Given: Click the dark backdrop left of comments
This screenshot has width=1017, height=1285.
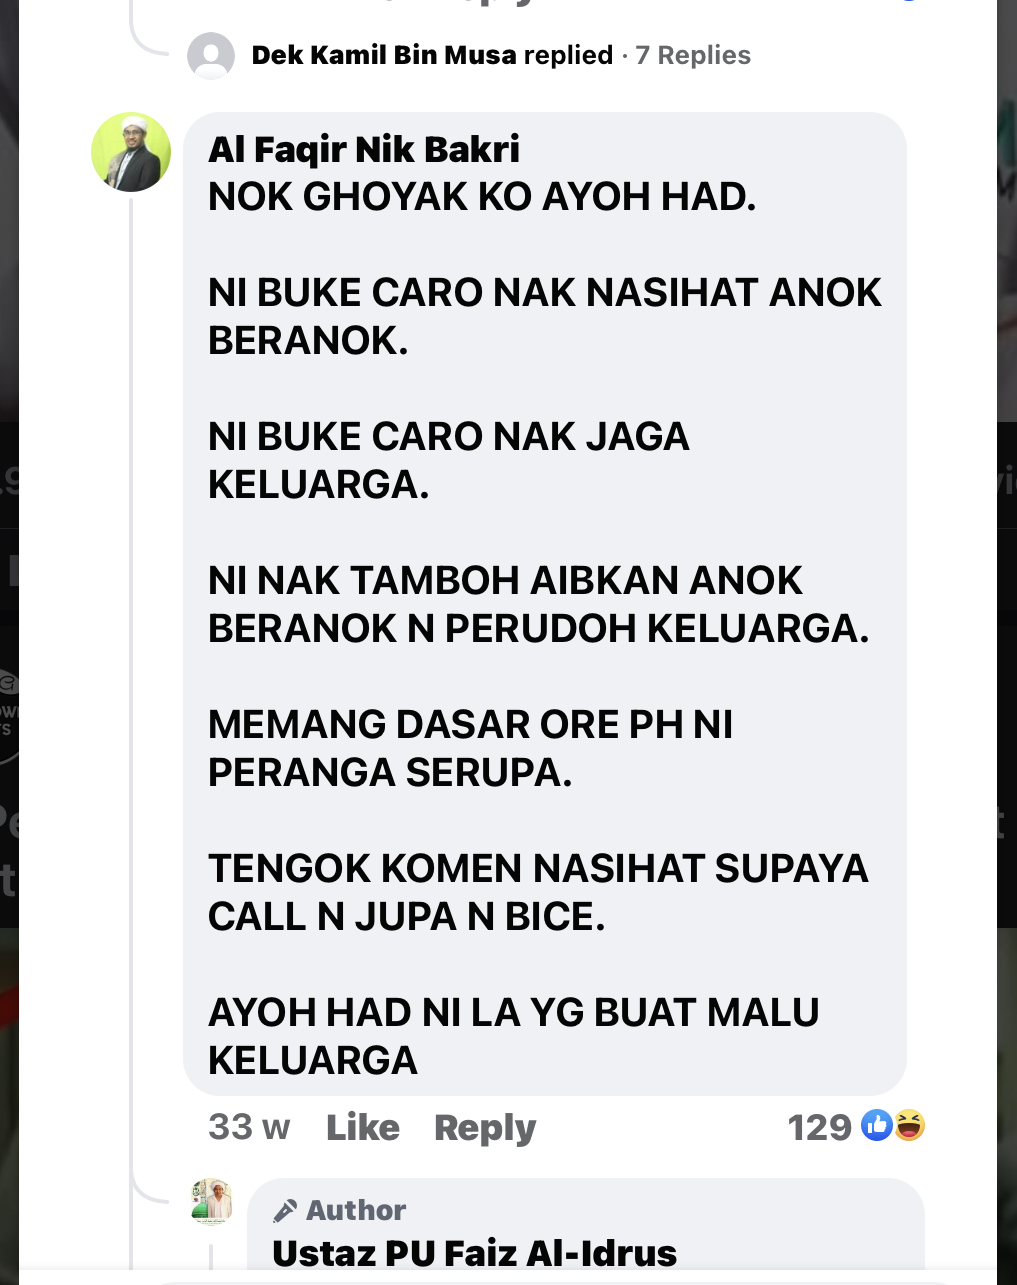Looking at the screenshot, I should click(x=9, y=640).
